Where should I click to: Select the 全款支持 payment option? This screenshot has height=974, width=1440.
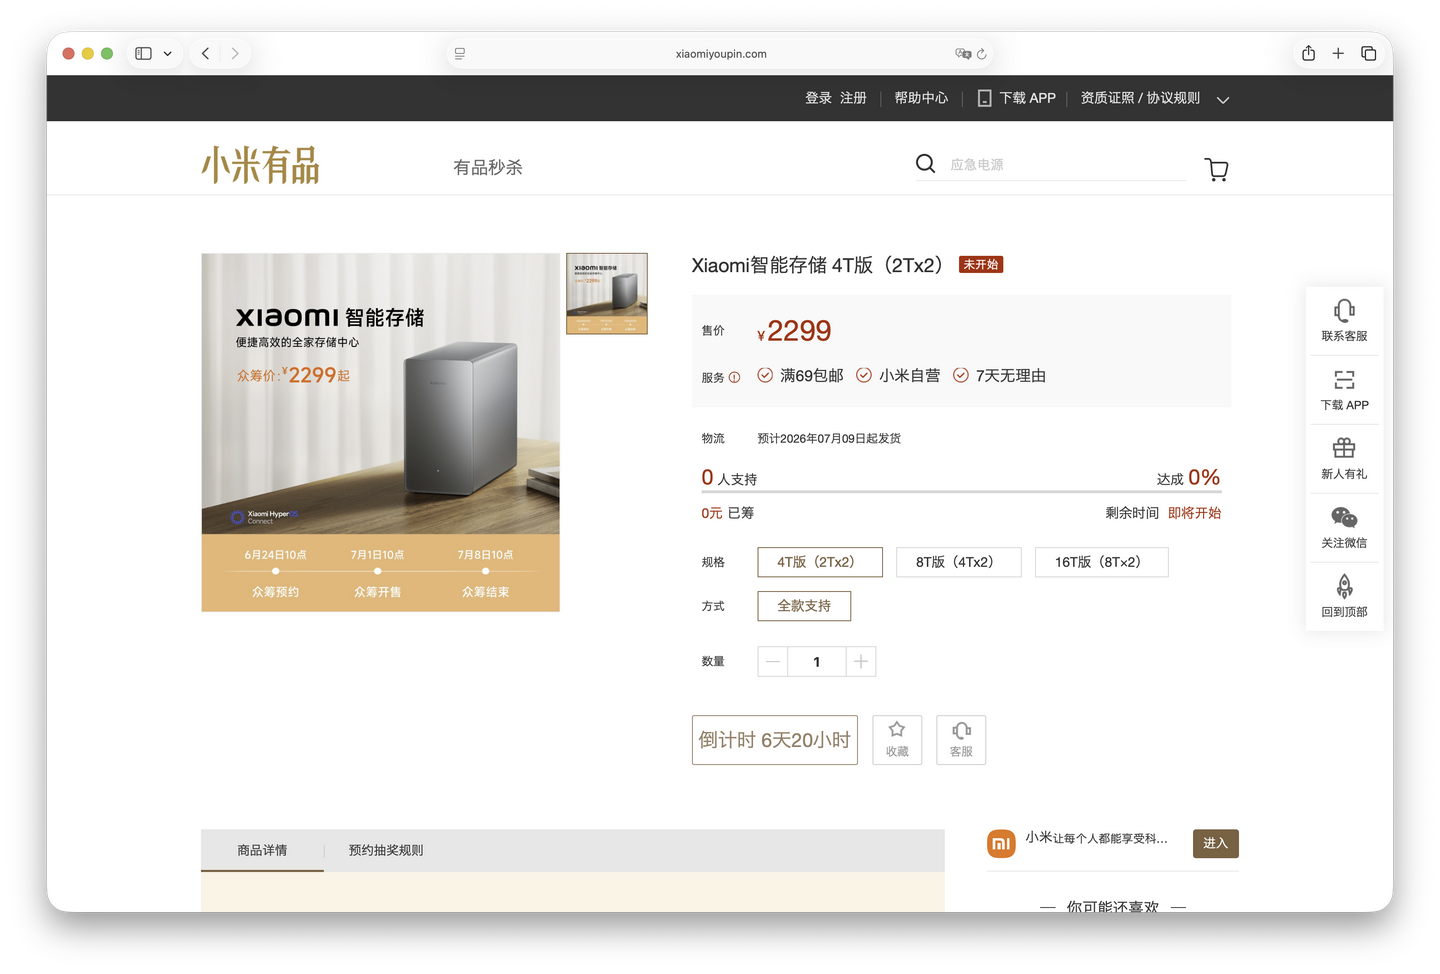click(804, 606)
